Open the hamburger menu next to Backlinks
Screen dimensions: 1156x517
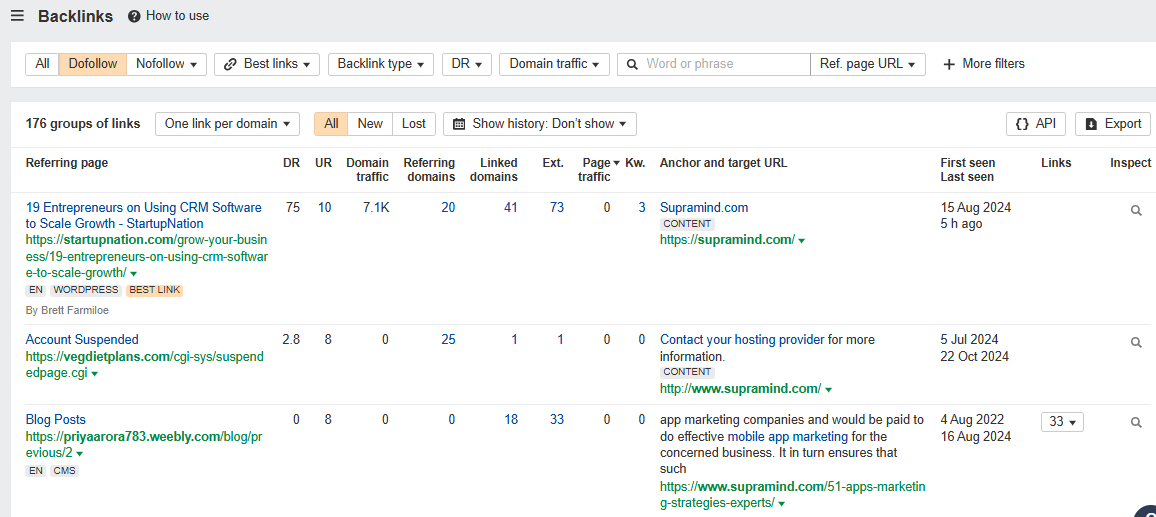click(x=17, y=15)
